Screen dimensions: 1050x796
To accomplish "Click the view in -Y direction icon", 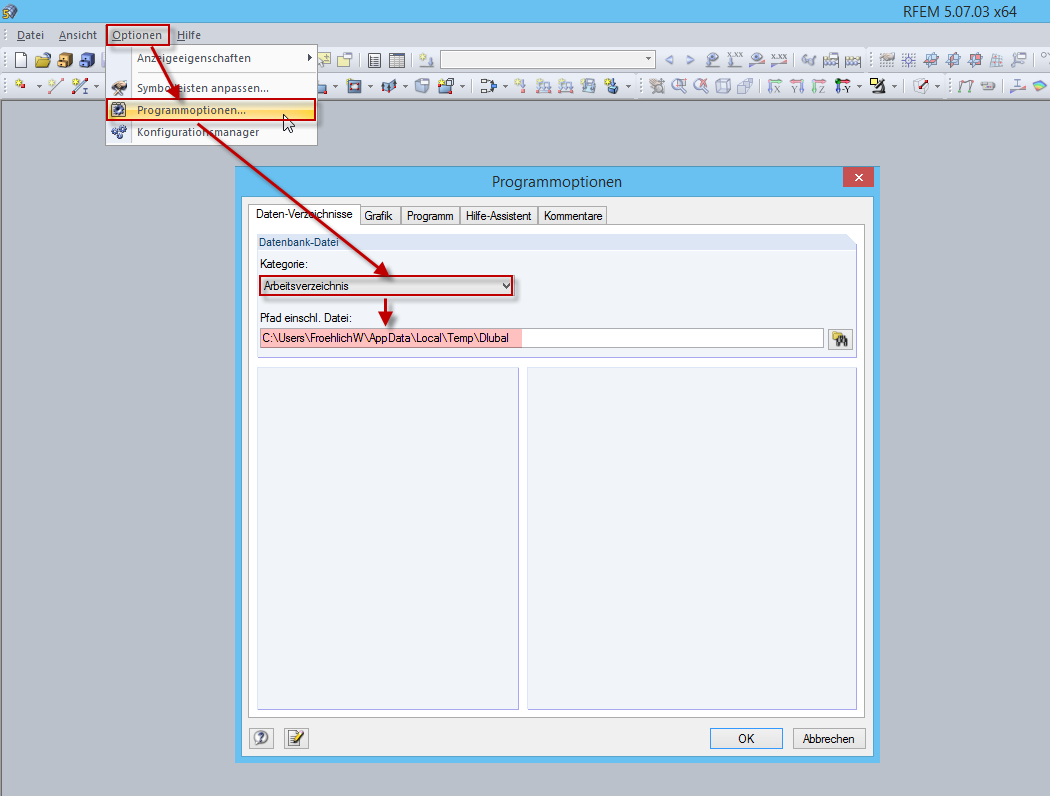I will (842, 86).
